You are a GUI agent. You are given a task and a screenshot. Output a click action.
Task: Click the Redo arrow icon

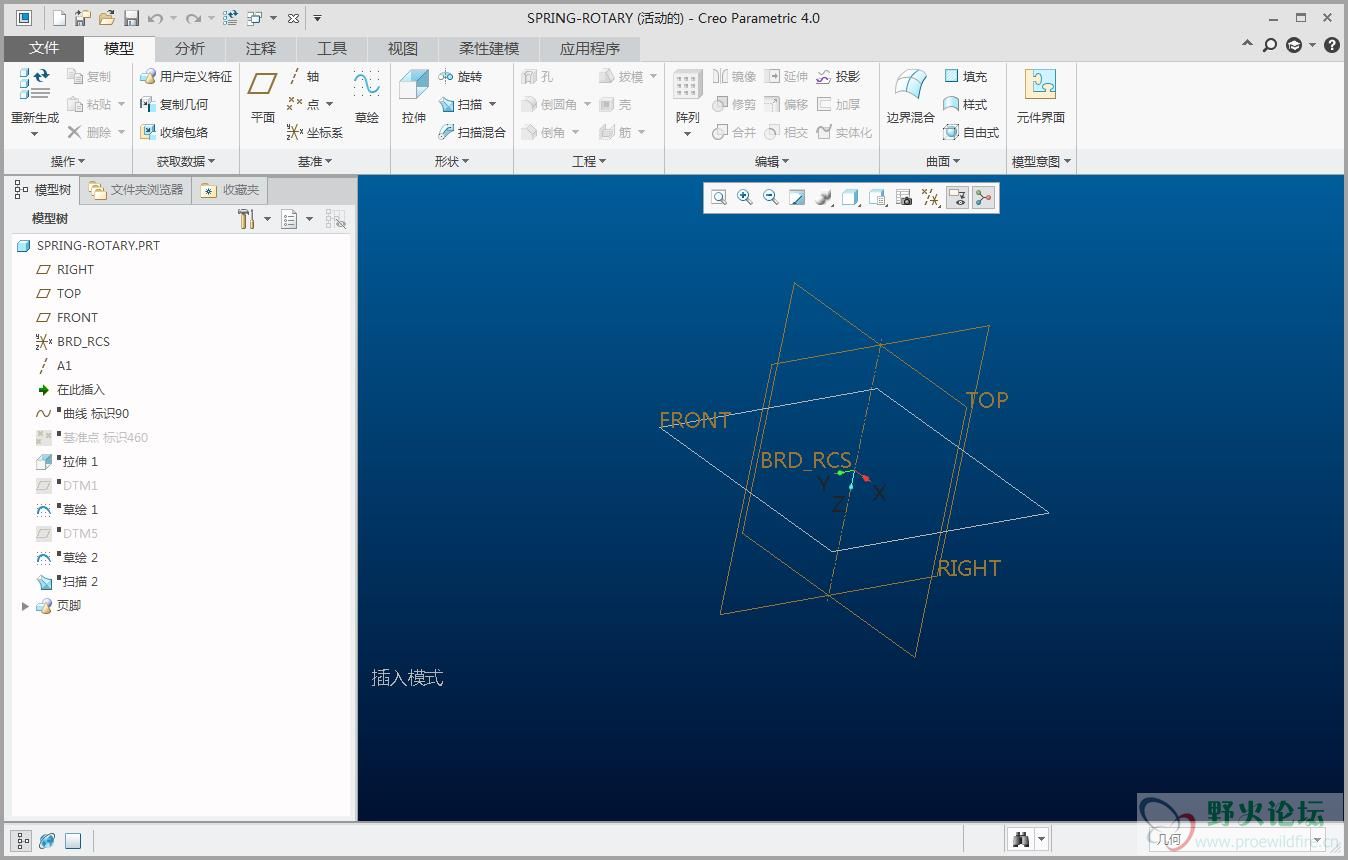click(x=194, y=18)
